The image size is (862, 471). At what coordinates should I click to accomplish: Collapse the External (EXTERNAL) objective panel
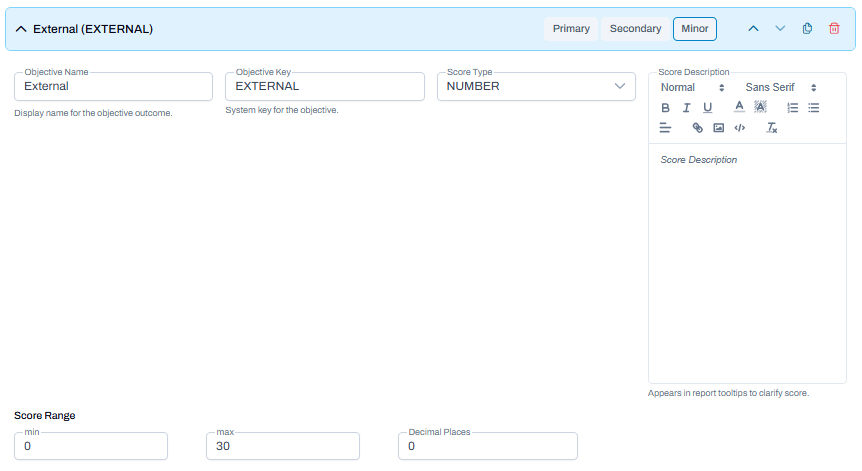coord(21,29)
